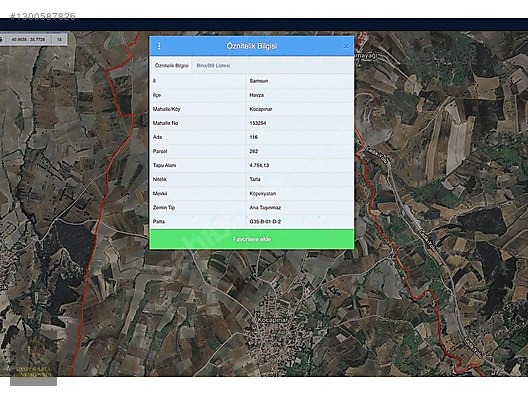Select the Samsun value cell
528x396 pixels.
coord(259,81)
